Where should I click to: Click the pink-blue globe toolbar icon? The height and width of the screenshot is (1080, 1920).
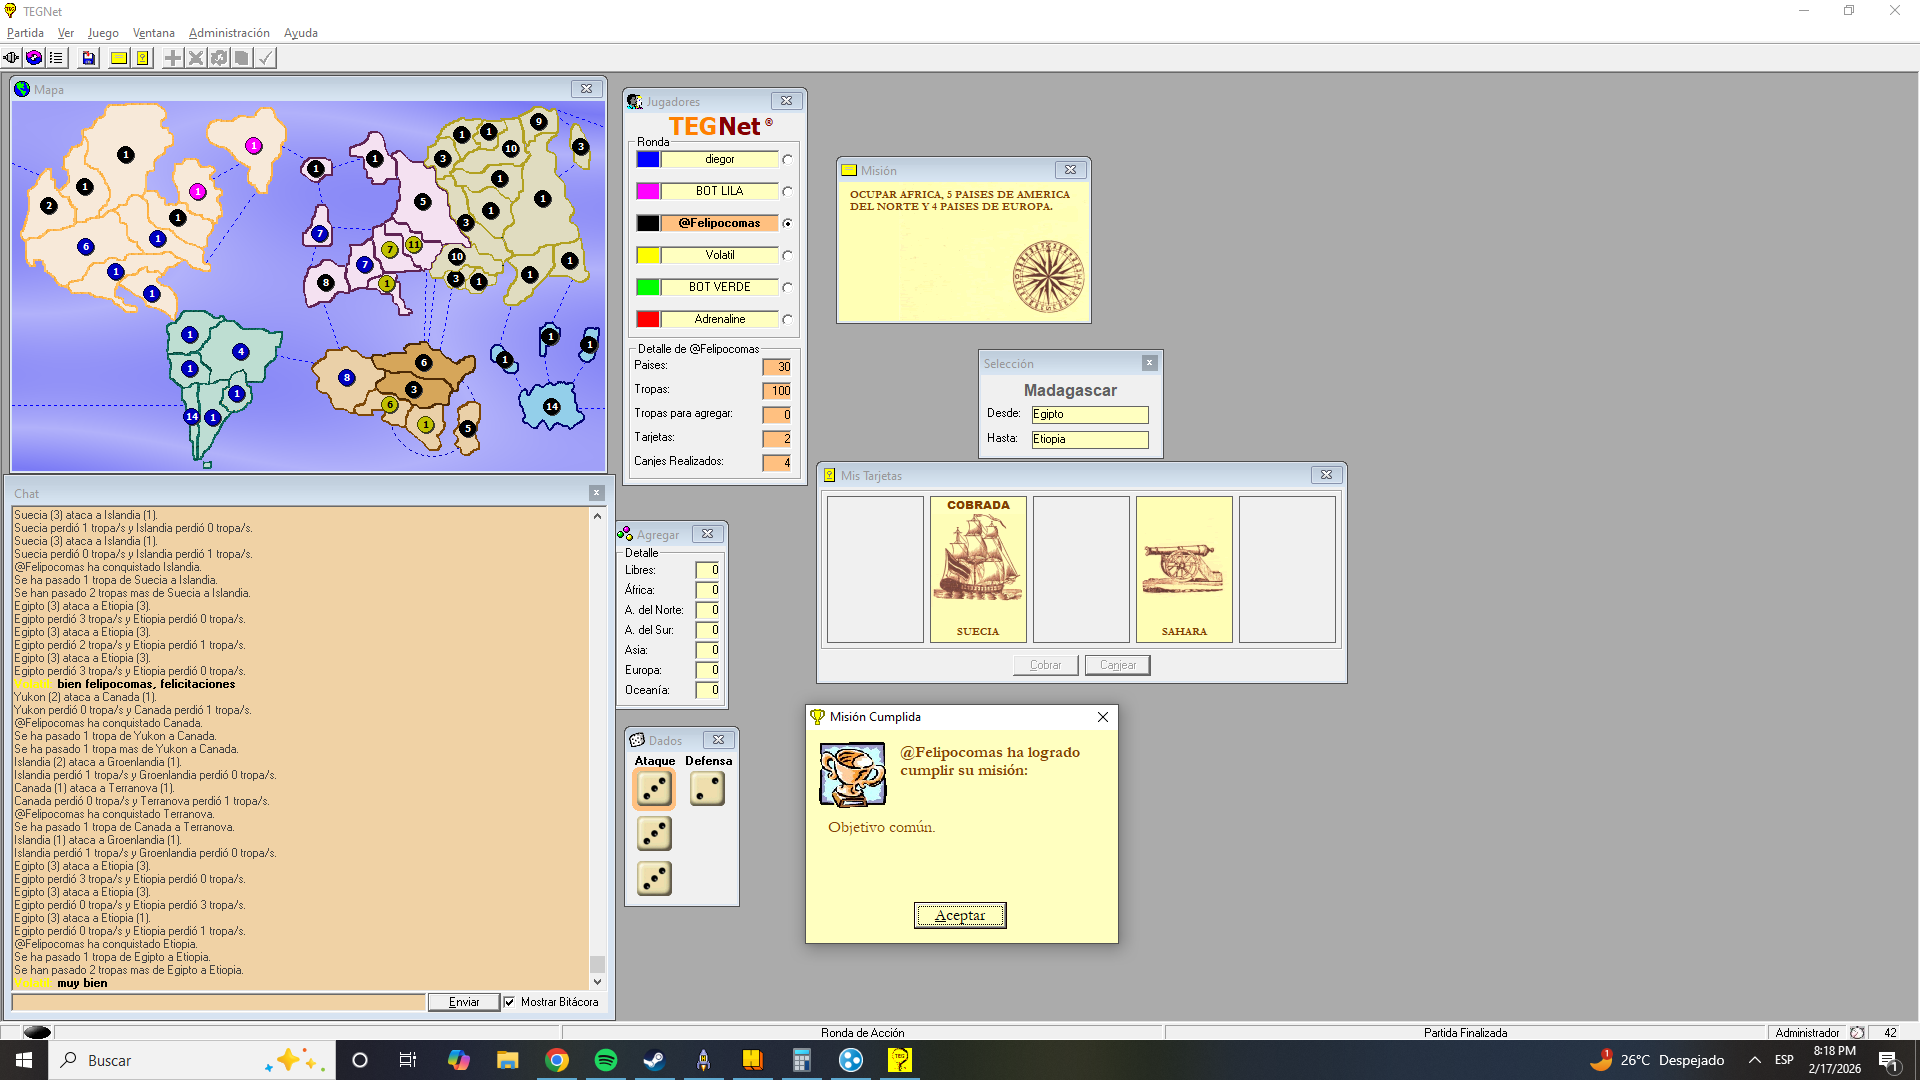pyautogui.click(x=34, y=58)
